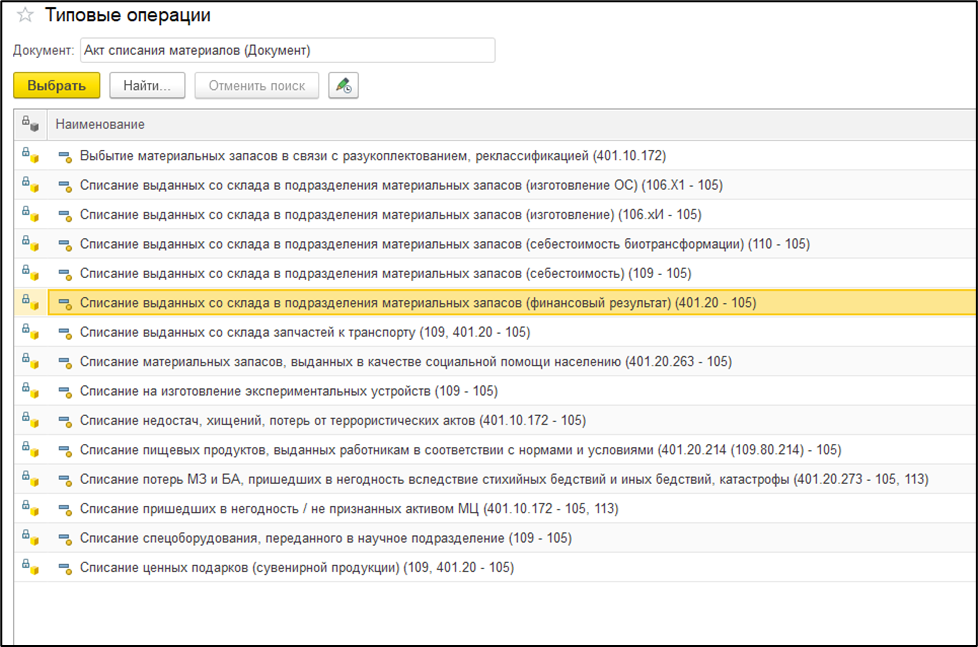Add Типовые операции to favorites with star
Image resolution: width=978 pixels, height=647 pixels.
25,15
